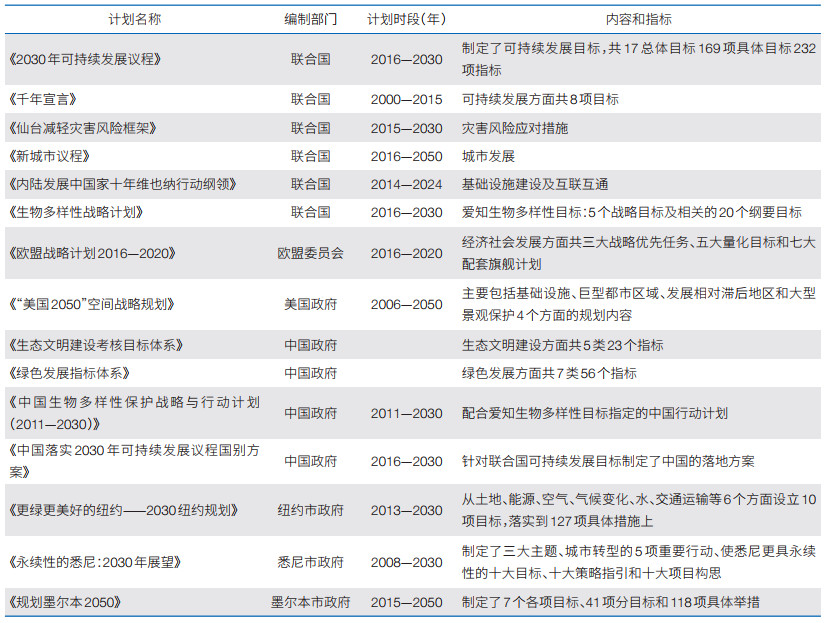Screen dimensions: 827x623
Task: Click the 编制部门 column header
Action: (310, 20)
